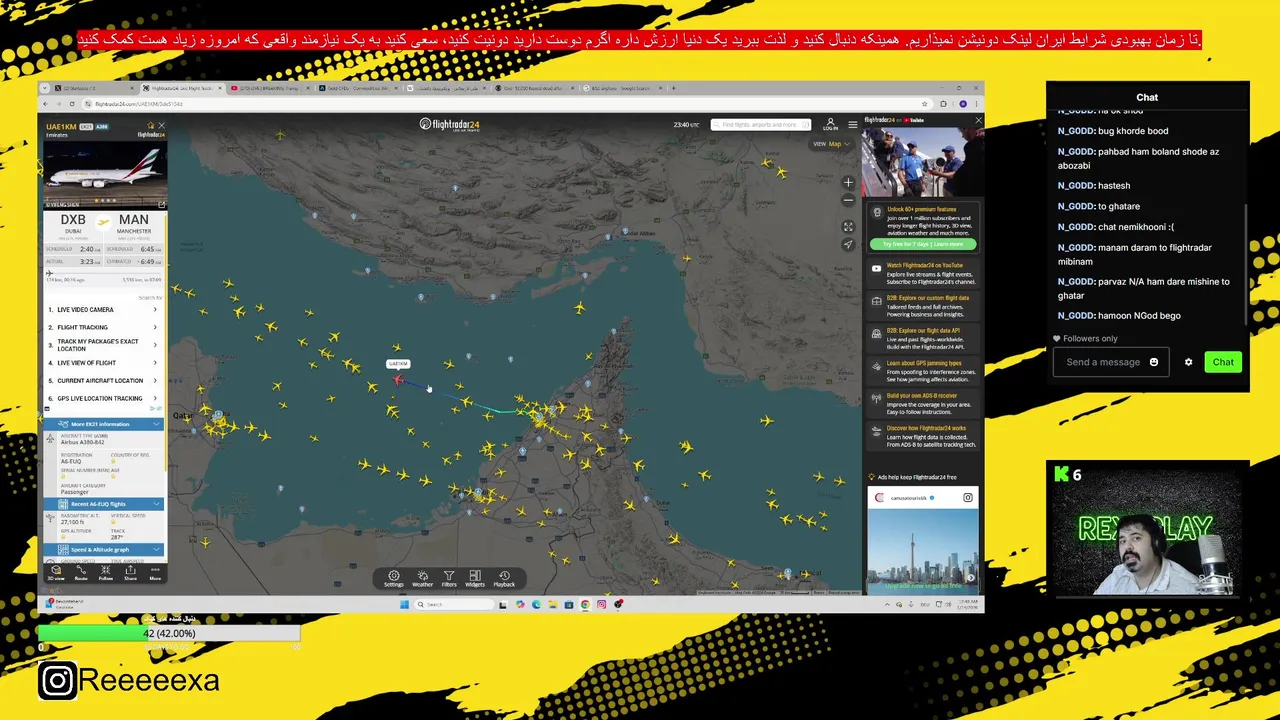The image size is (1280, 720).
Task: Open browser extensions puzzle icon
Action: (945, 104)
